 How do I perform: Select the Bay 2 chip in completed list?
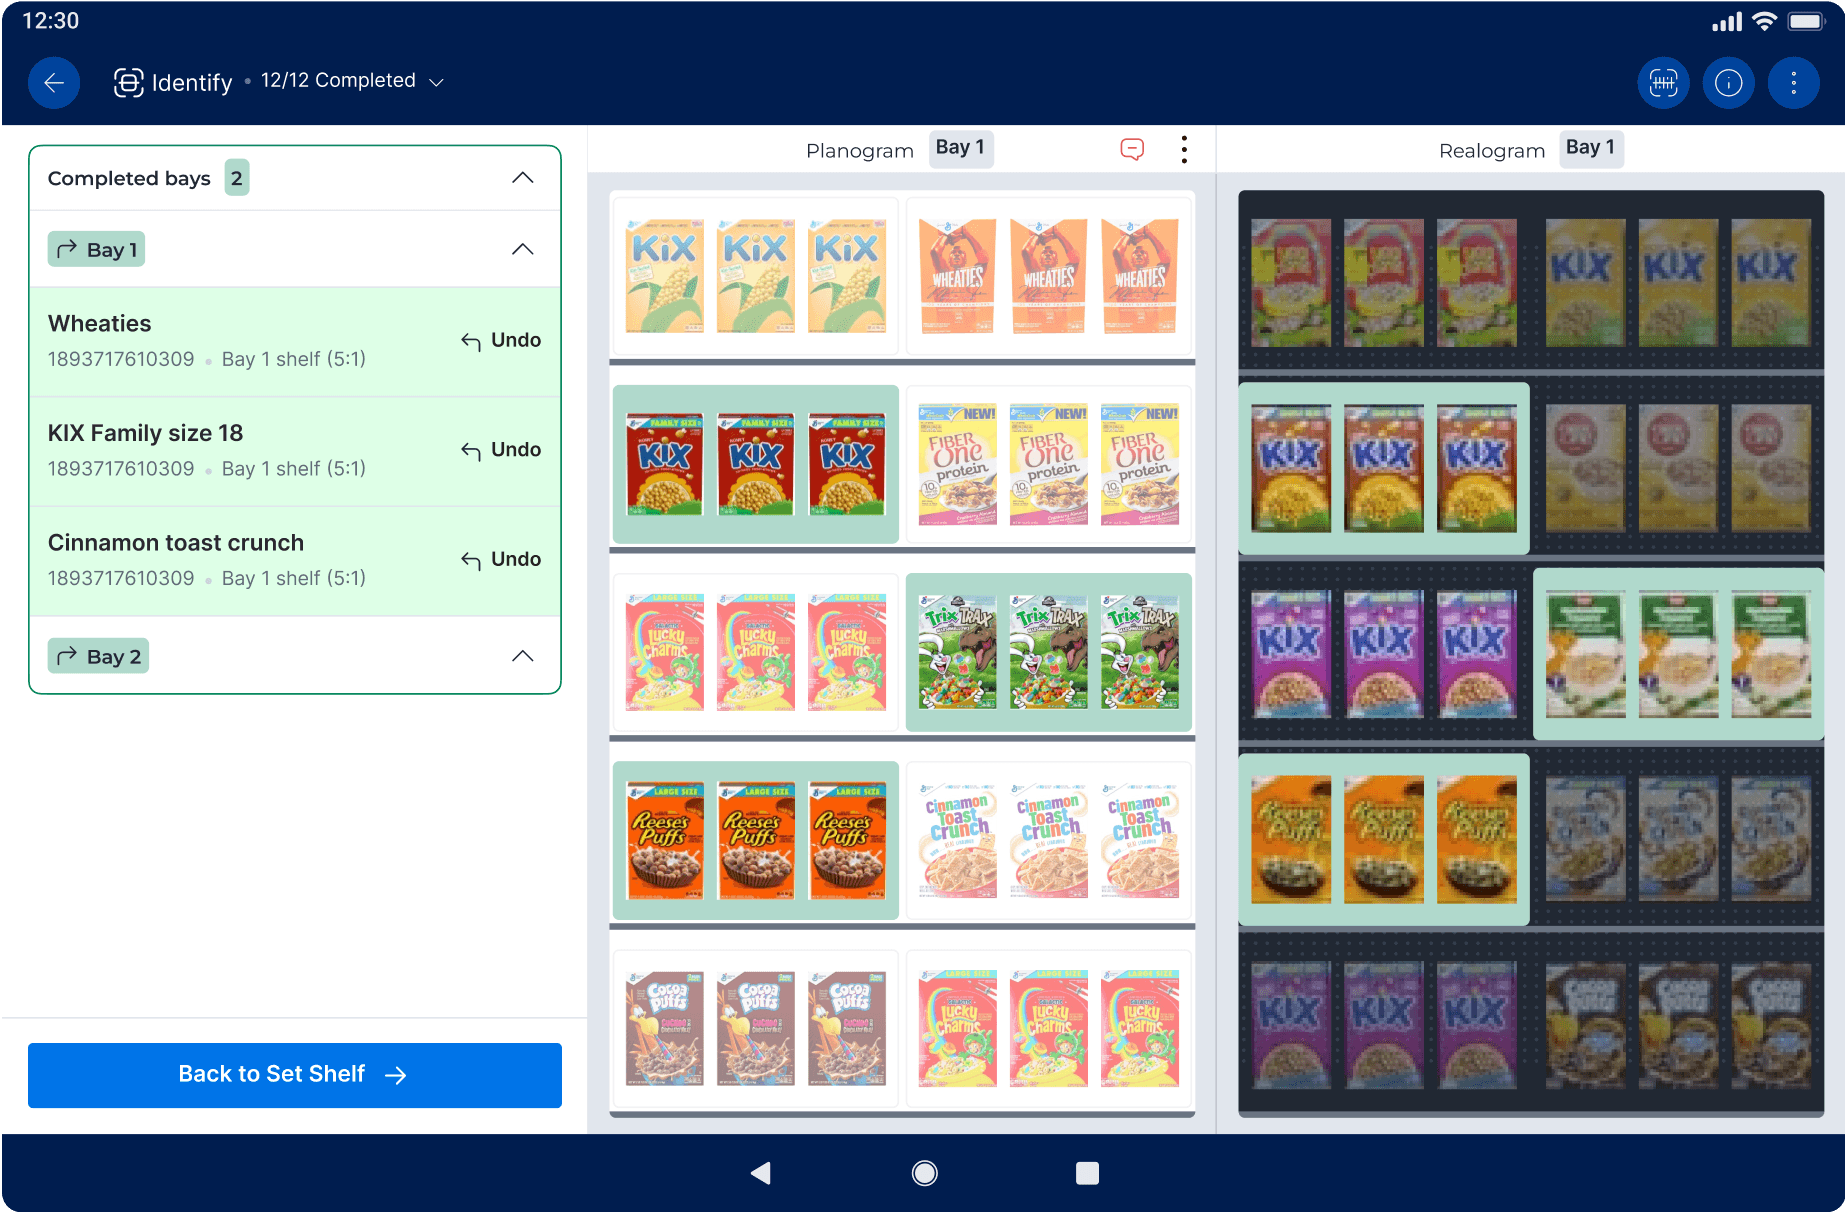tap(98, 656)
